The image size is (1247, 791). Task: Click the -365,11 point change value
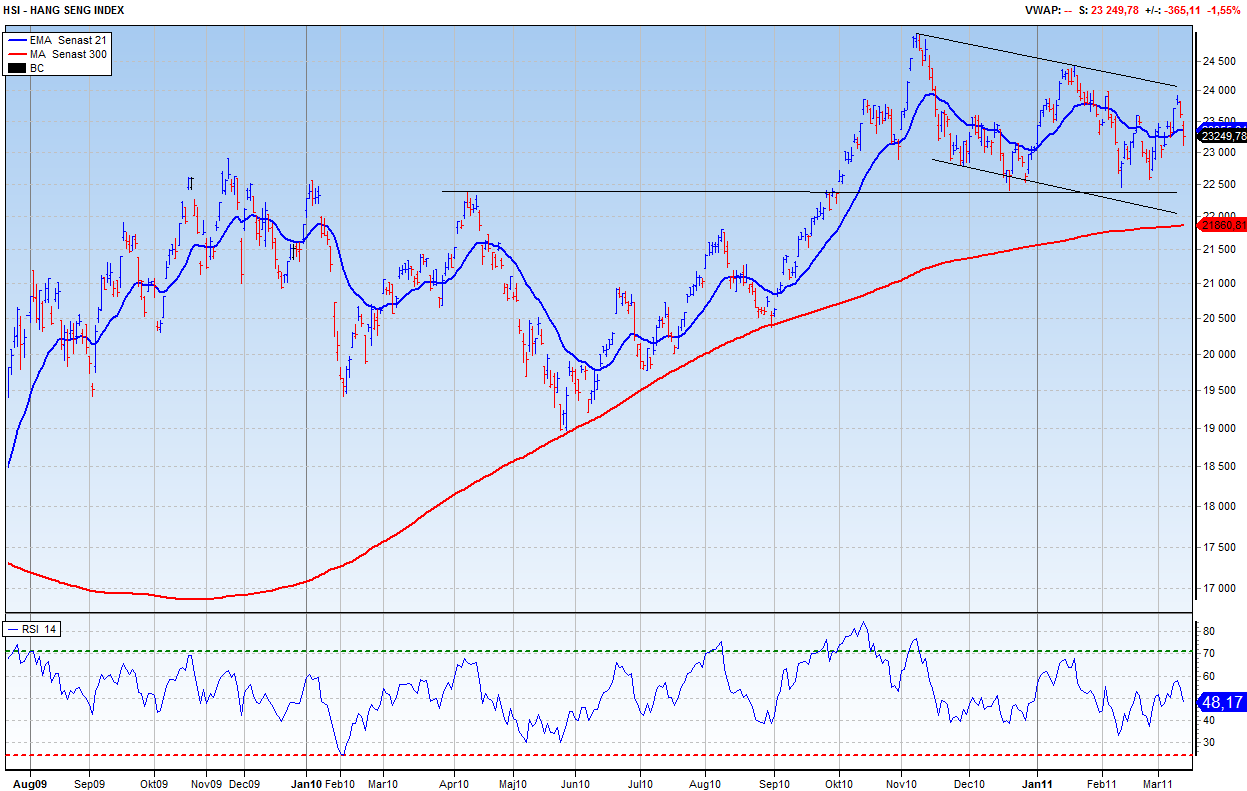pos(1182,10)
